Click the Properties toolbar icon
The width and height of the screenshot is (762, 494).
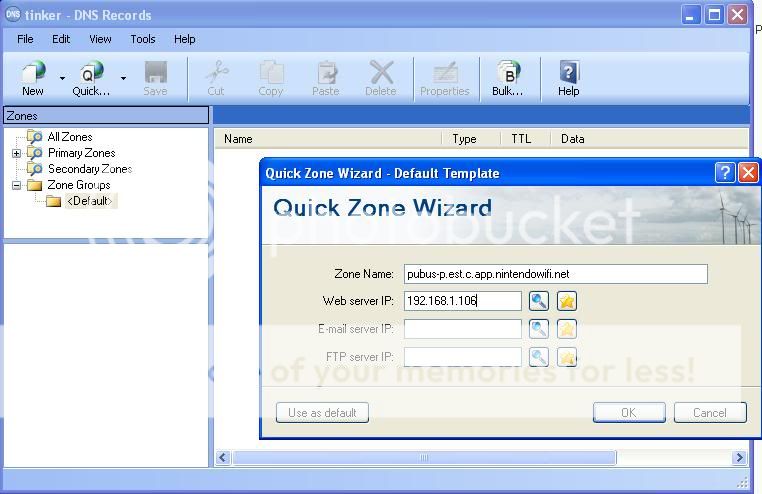click(x=445, y=78)
